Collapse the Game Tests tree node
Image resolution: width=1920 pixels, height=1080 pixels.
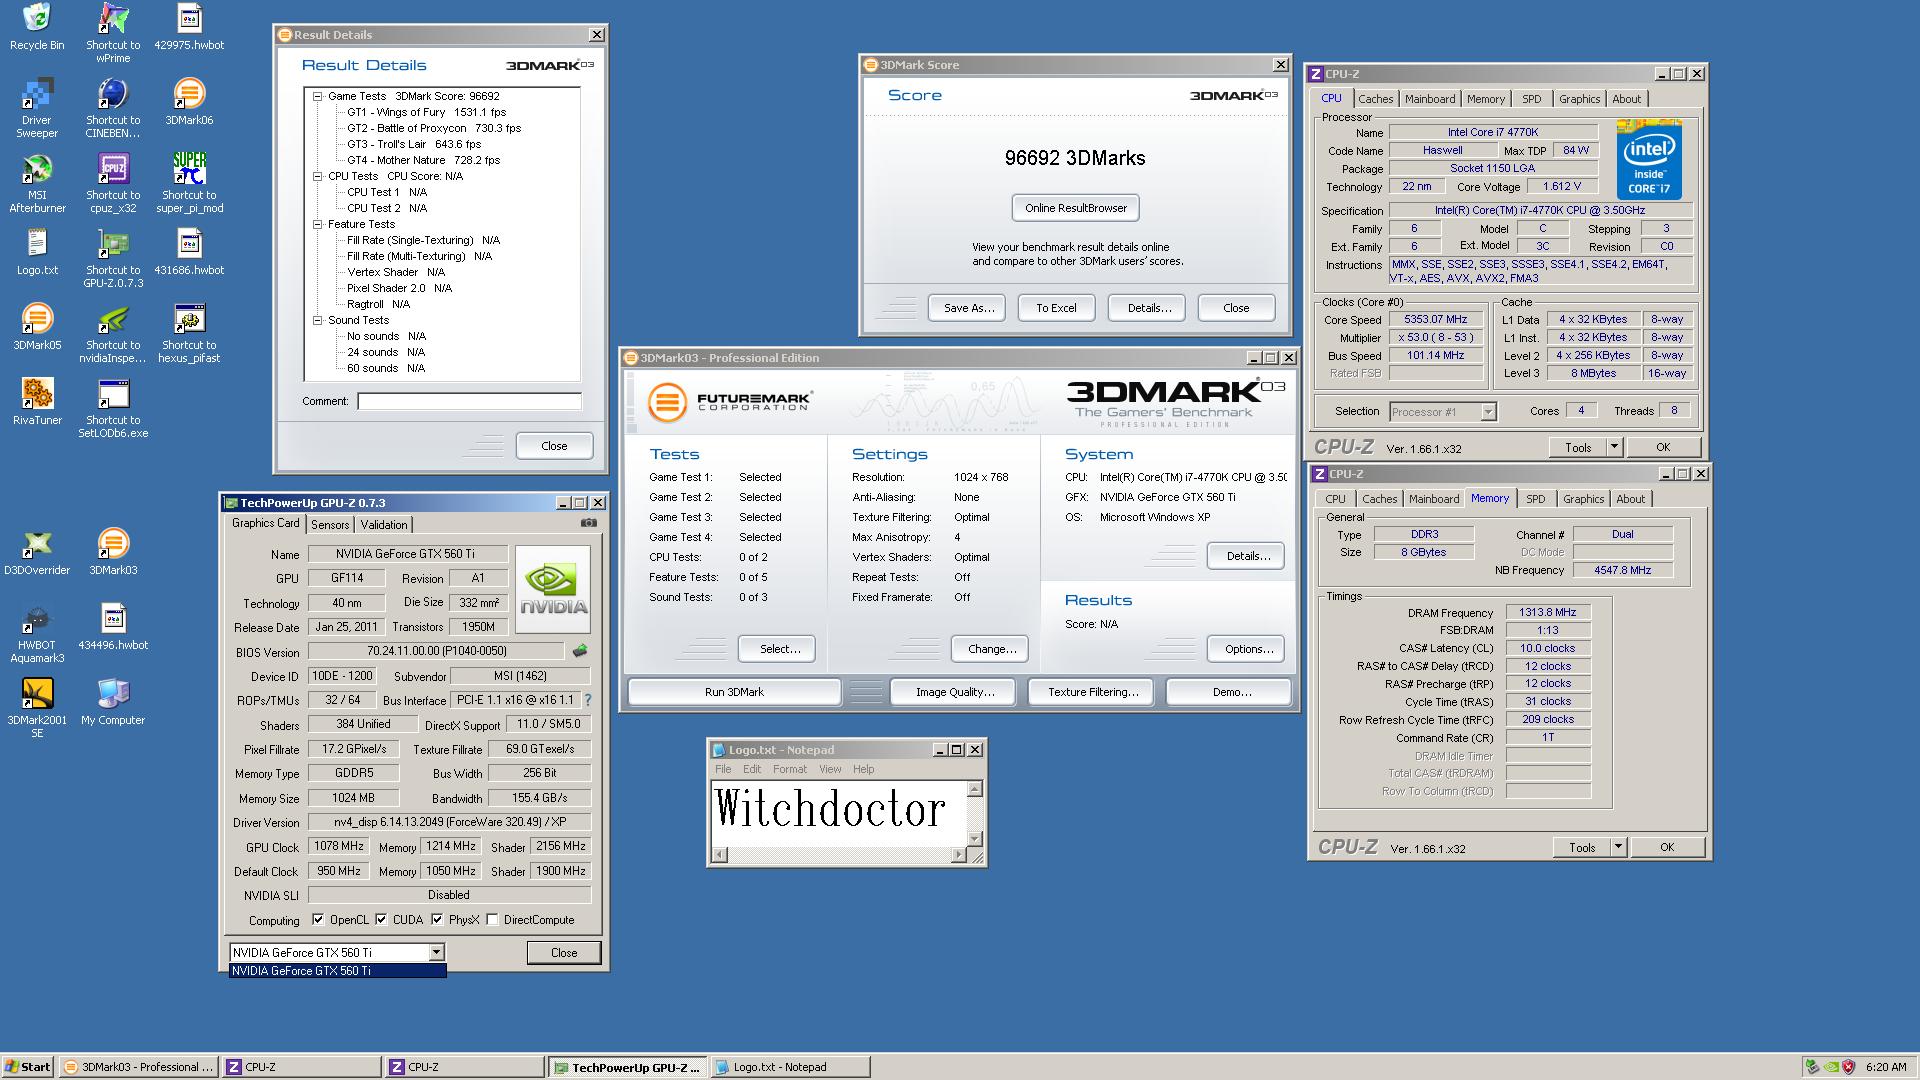click(x=317, y=97)
